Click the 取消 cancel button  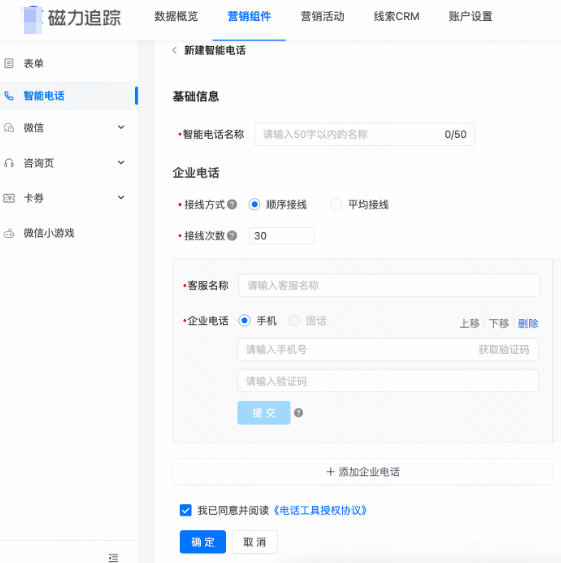click(255, 542)
